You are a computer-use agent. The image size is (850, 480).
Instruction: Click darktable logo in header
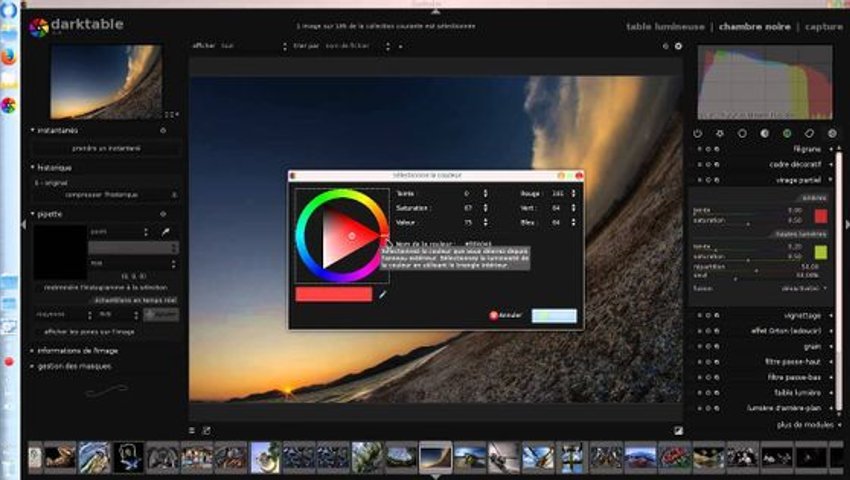click(x=39, y=27)
